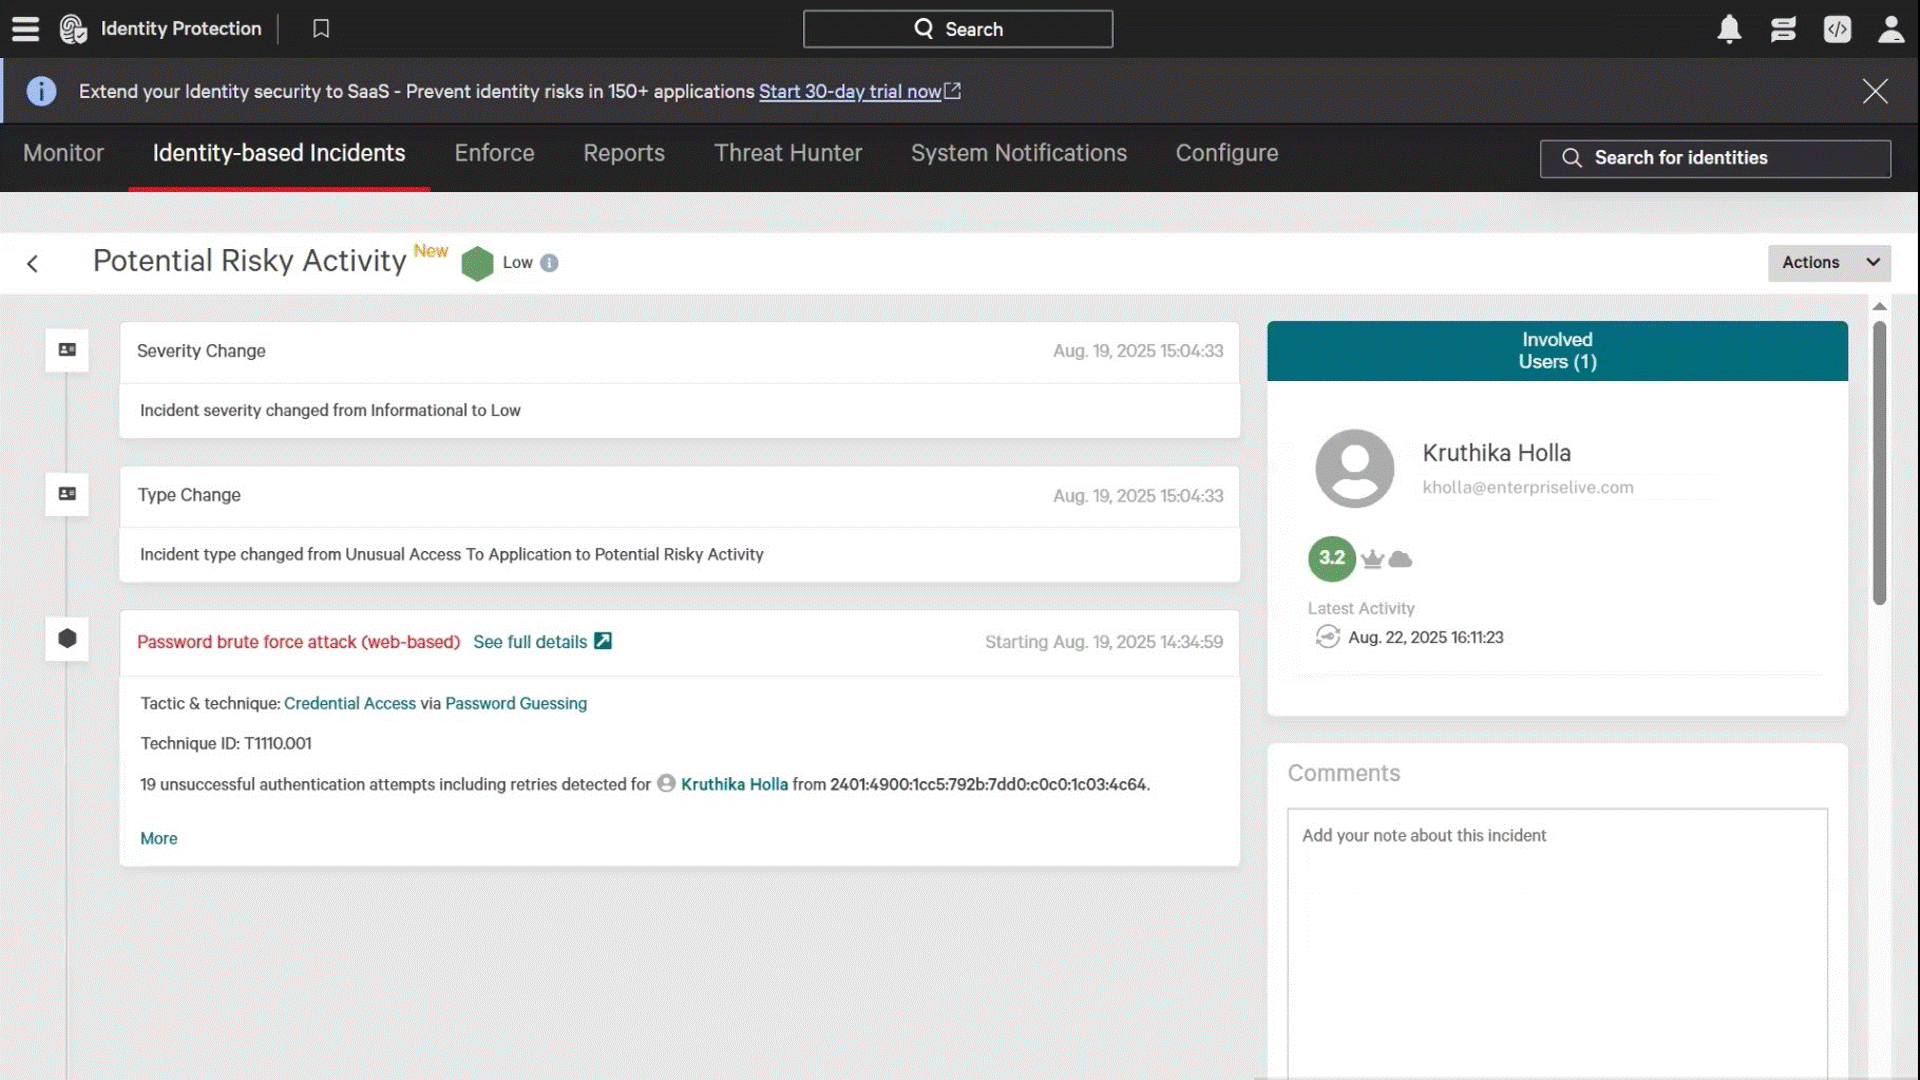This screenshot has width=1920, height=1080.
Task: Open the messages stack icon in header
Action: point(1783,29)
